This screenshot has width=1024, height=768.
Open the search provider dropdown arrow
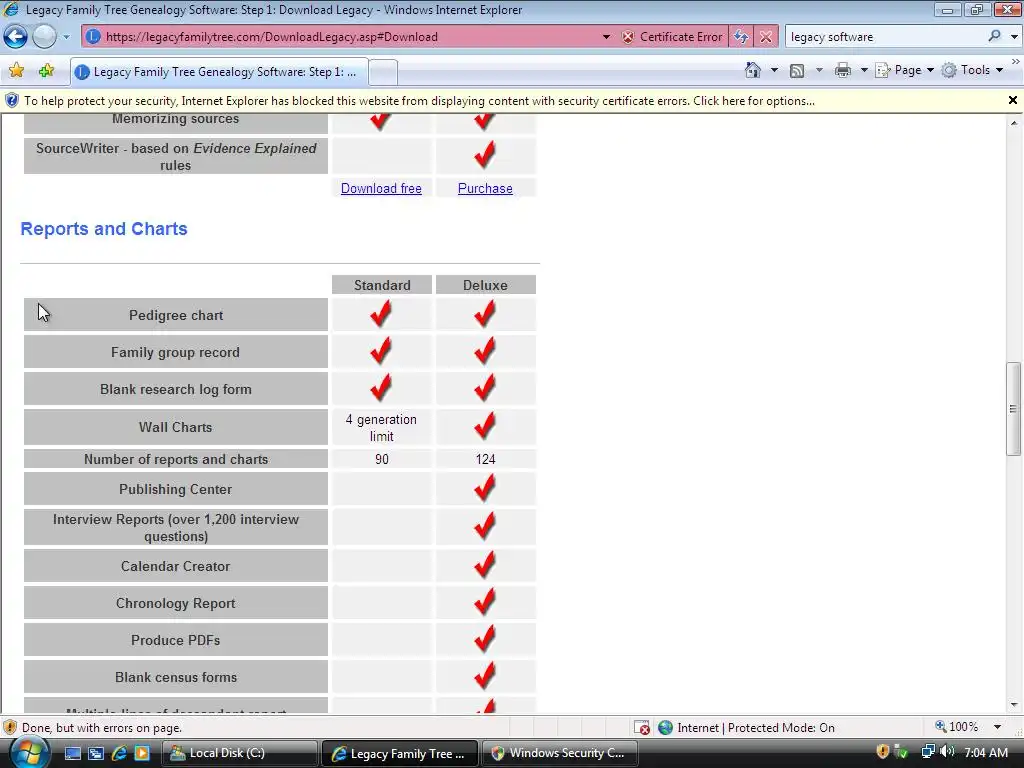pyautogui.click(x=1014, y=37)
